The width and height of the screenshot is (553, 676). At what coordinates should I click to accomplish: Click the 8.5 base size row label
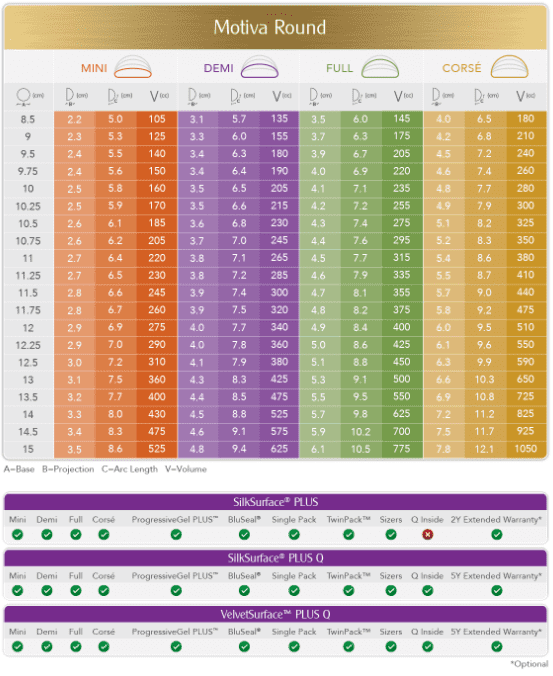[28, 119]
